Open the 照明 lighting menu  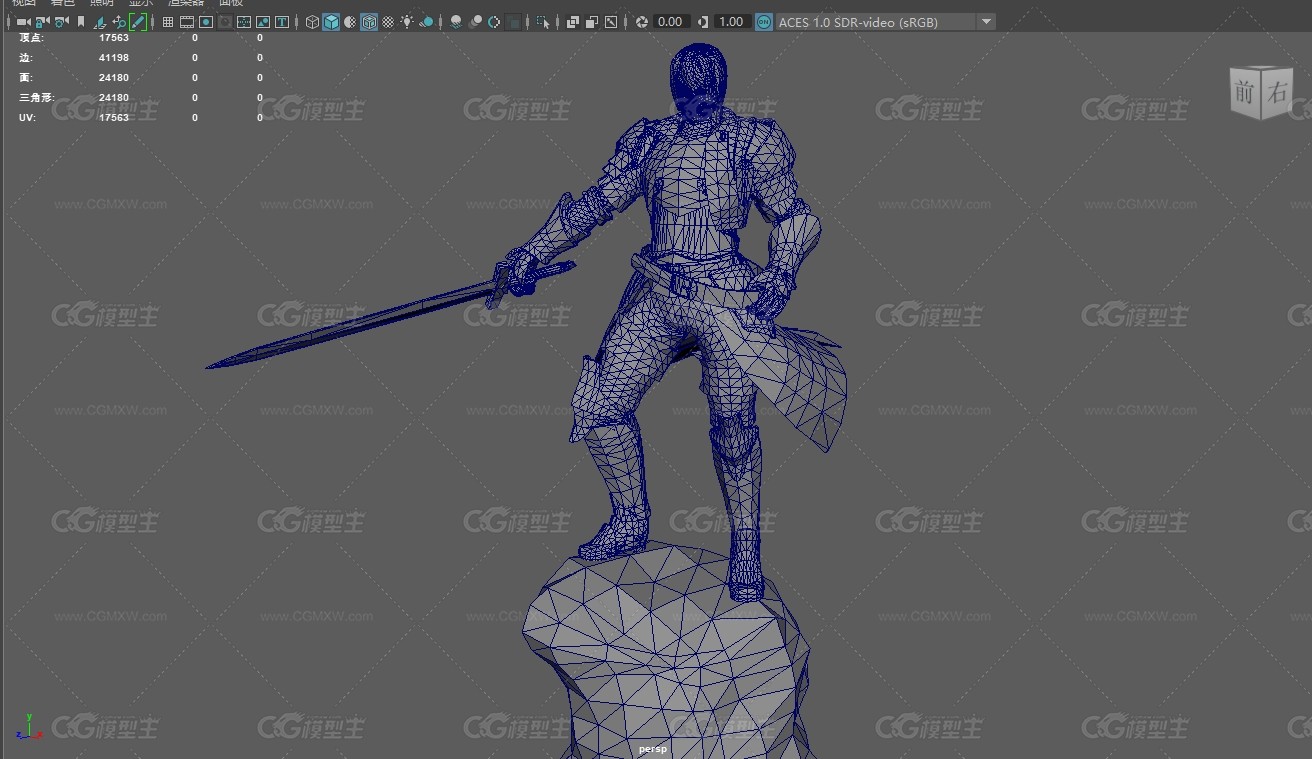point(102,3)
